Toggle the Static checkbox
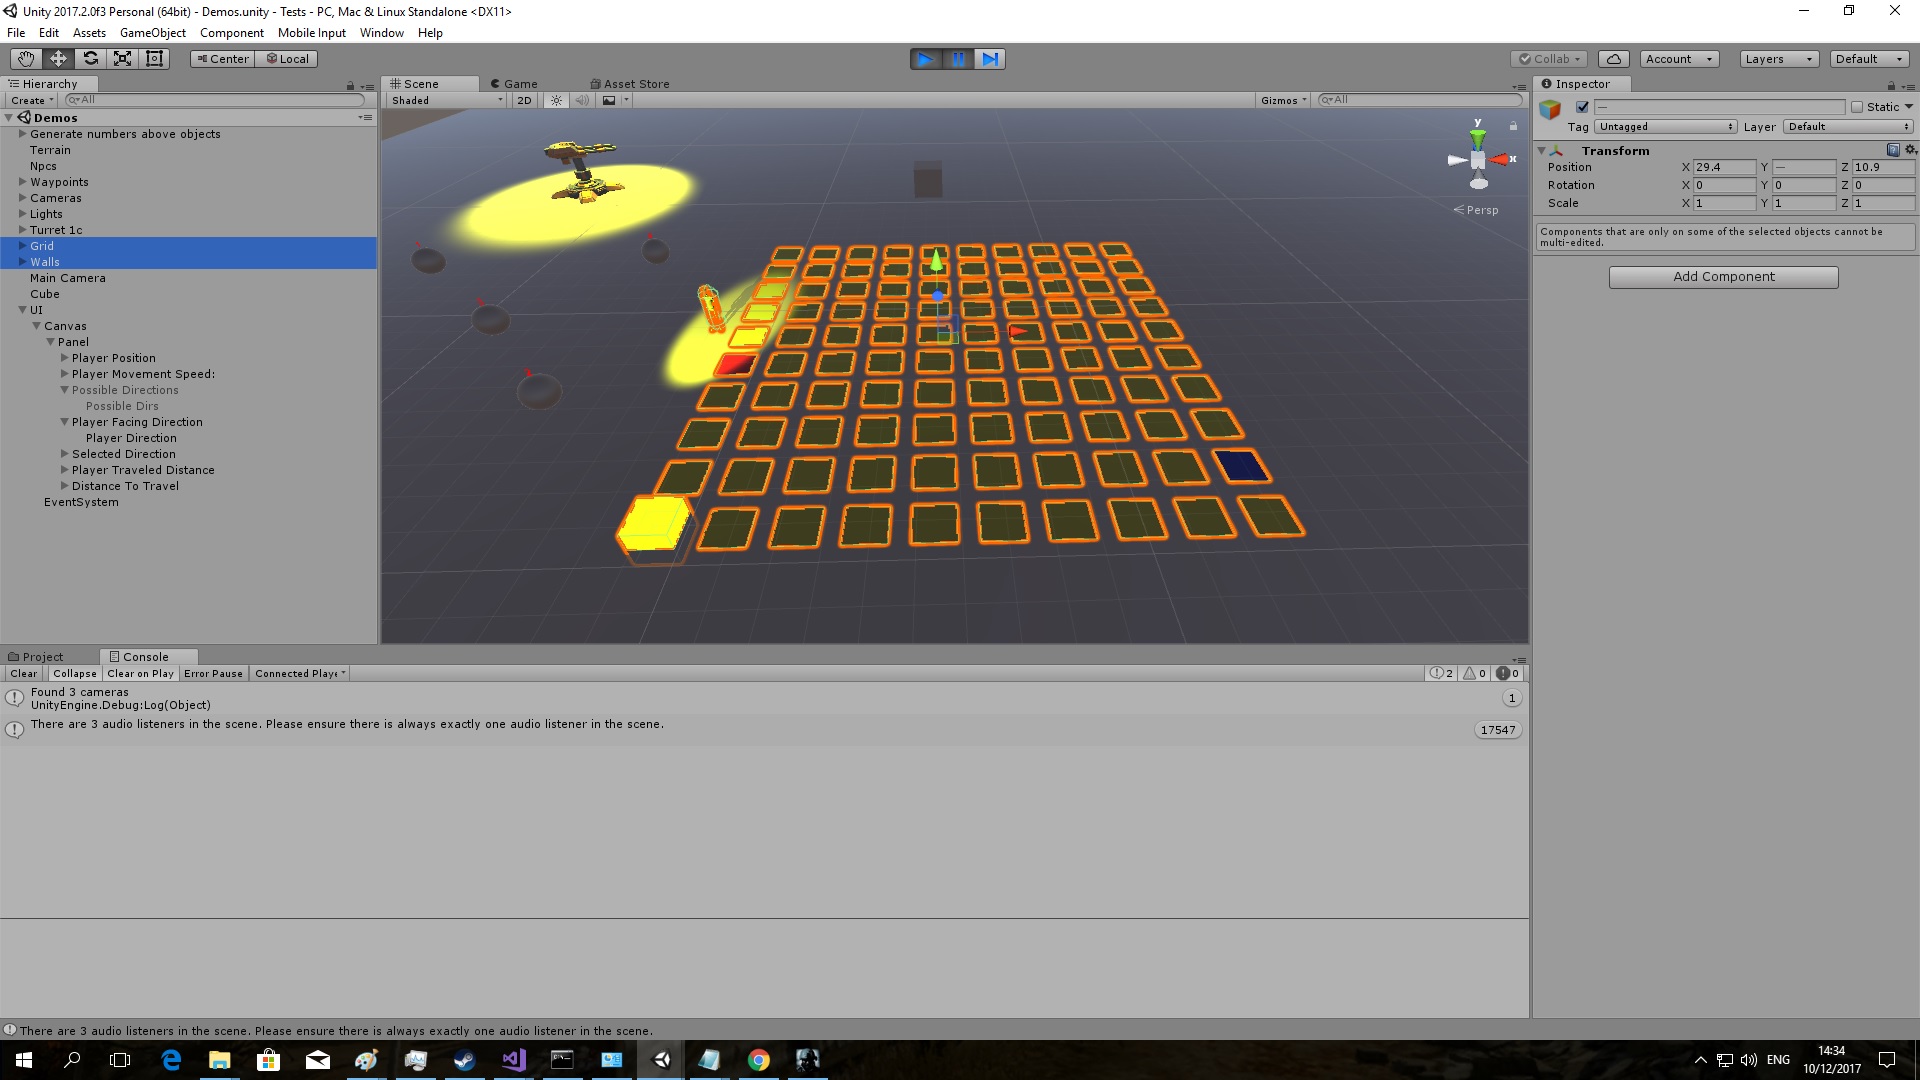The image size is (1920, 1080). click(x=1857, y=107)
